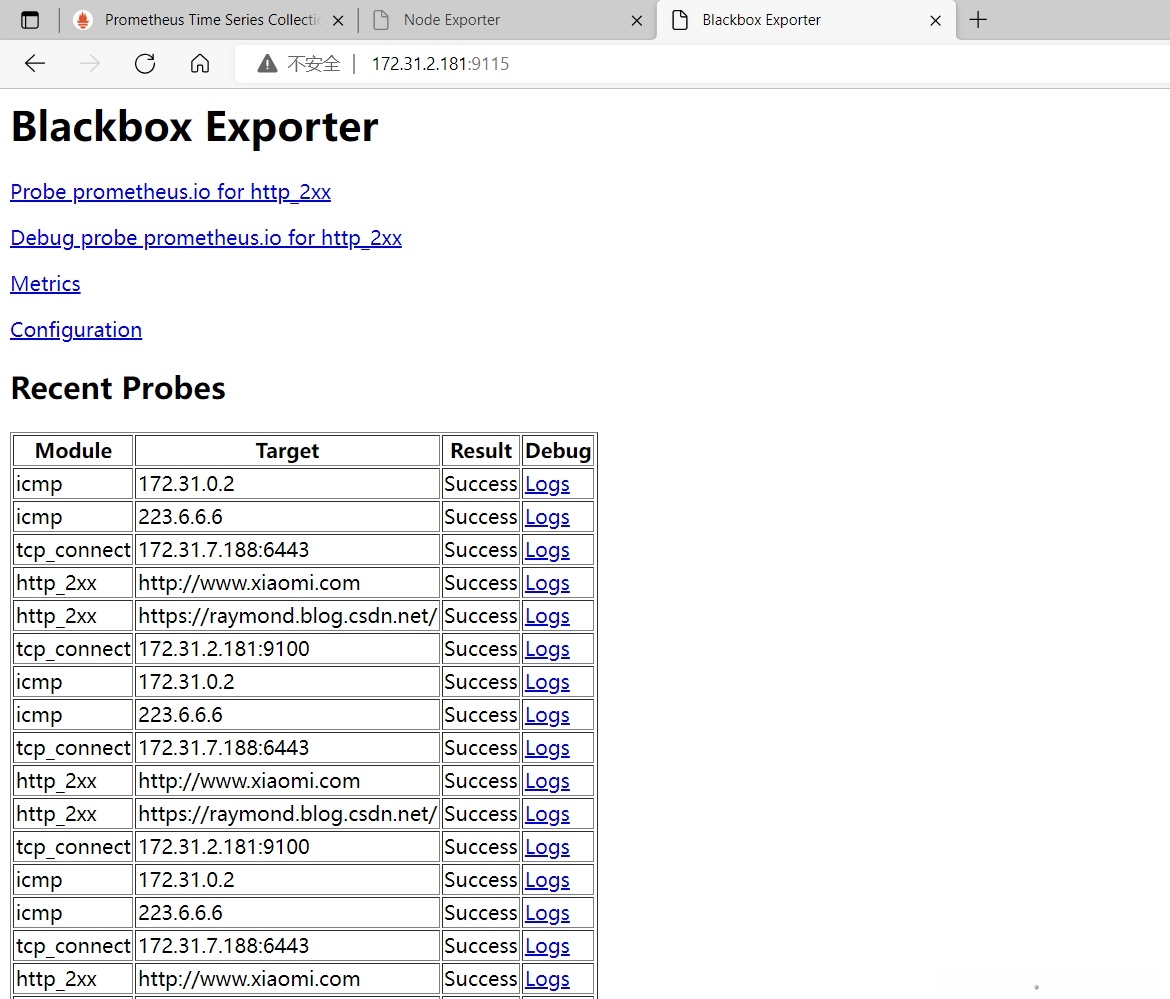The image size is (1170, 999).
Task: Open Logs for second raymond.blog.csdn.net row
Action: click(547, 814)
